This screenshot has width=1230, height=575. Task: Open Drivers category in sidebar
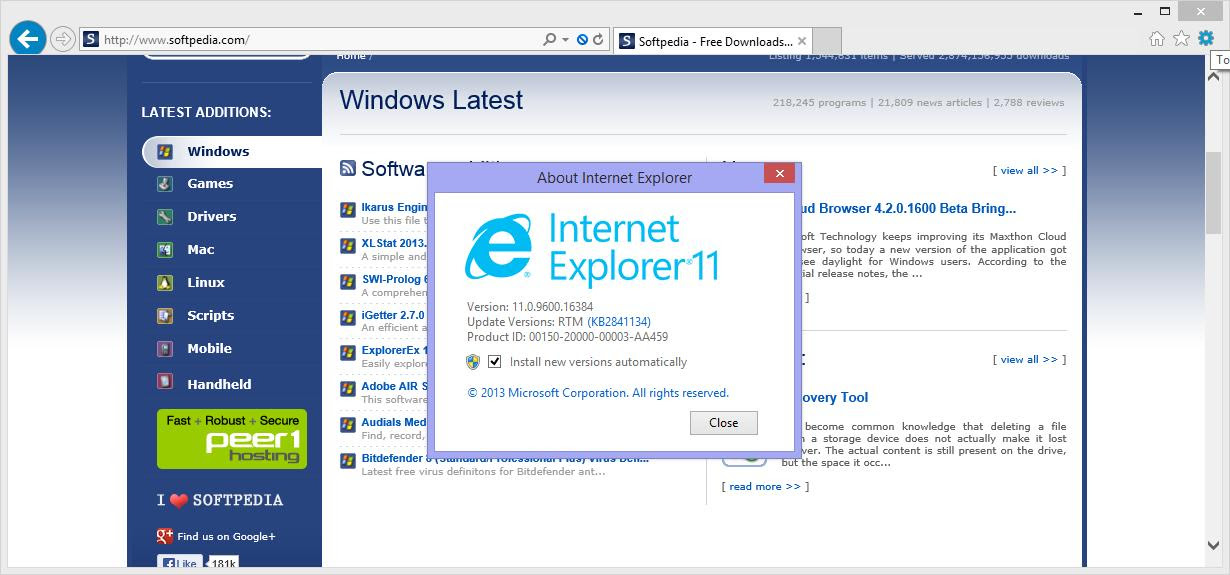tap(212, 217)
